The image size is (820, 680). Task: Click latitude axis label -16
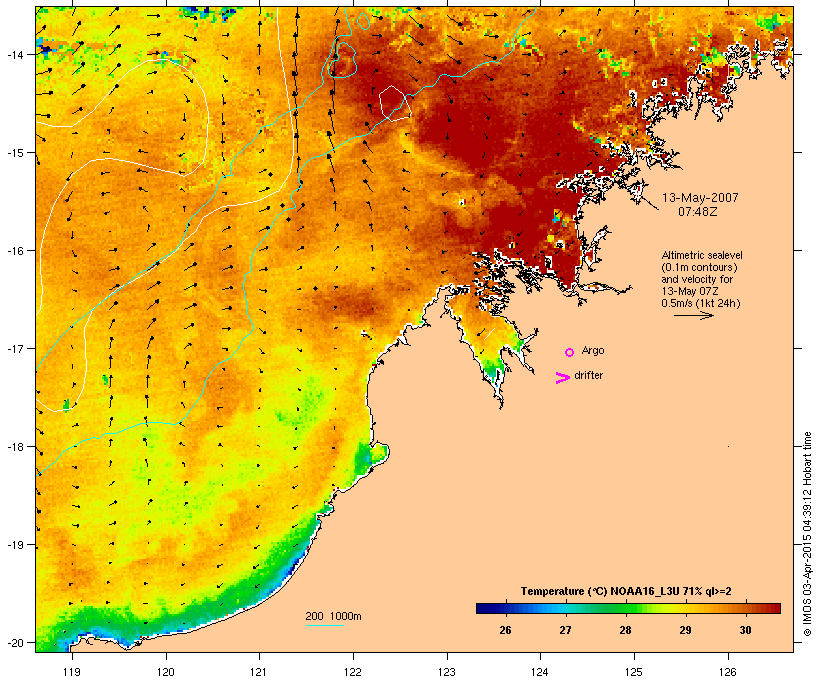[14, 251]
